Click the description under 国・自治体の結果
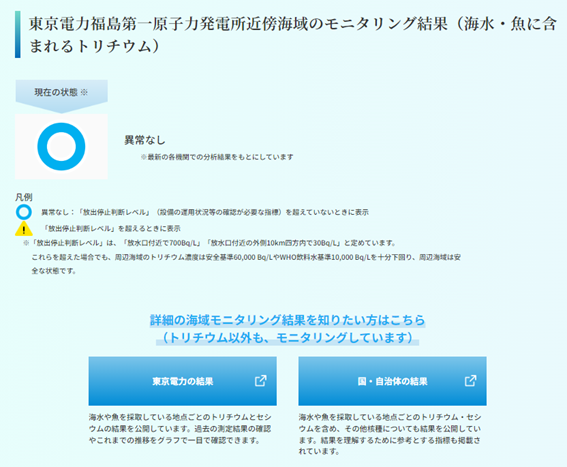 pyautogui.click(x=390, y=434)
